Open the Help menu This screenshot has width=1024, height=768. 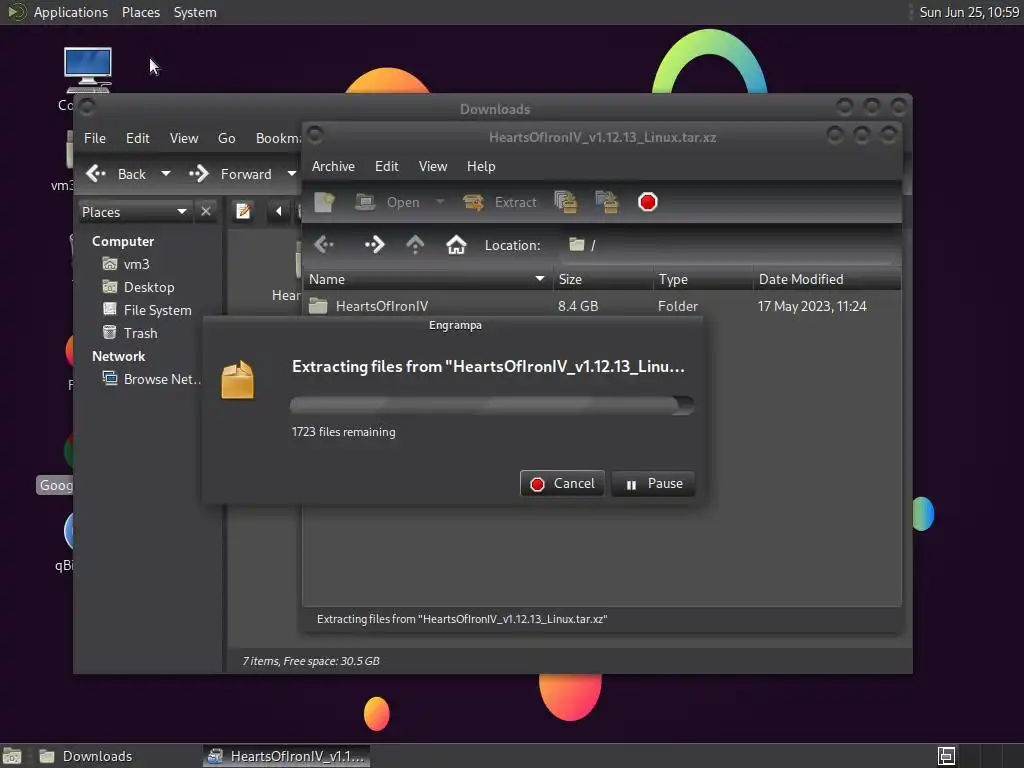(x=481, y=167)
